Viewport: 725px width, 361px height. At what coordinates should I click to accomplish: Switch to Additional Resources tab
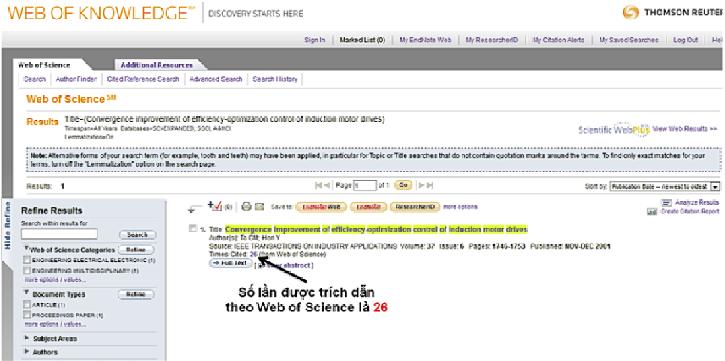click(x=156, y=65)
